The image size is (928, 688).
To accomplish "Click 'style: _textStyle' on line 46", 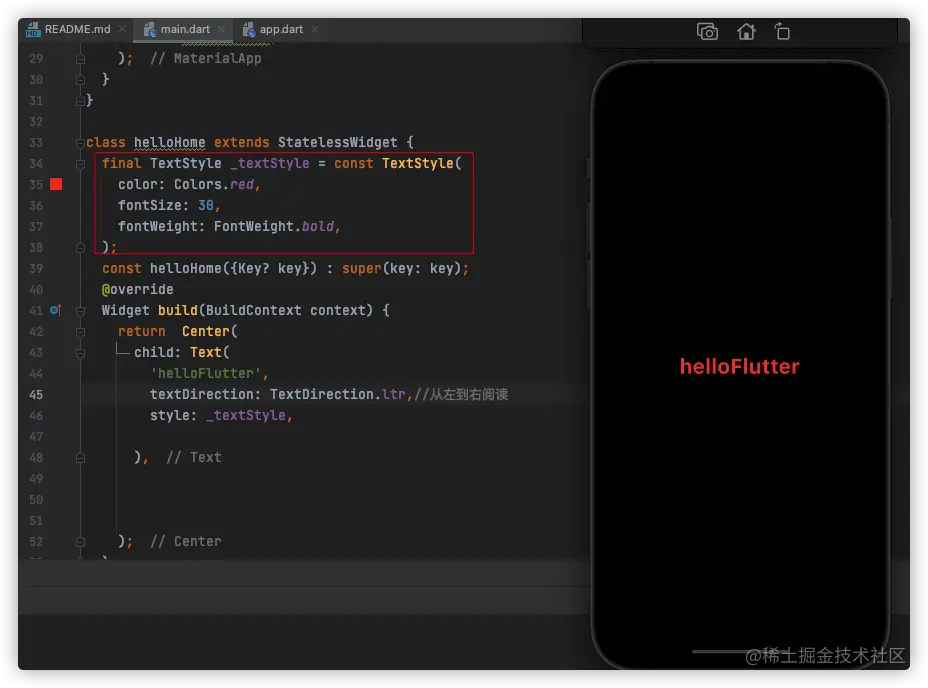I will point(218,416).
